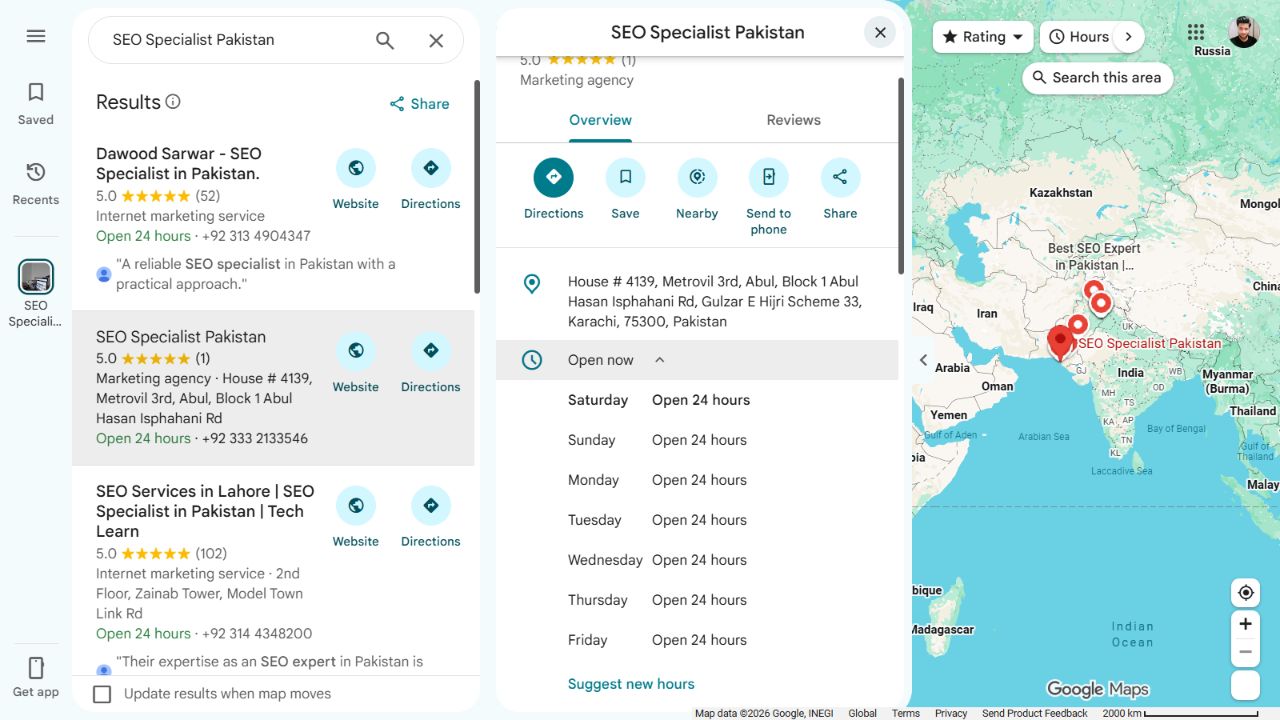Image resolution: width=1280 pixels, height=720 pixels.
Task: Click the address location pin row
Action: pos(697,301)
